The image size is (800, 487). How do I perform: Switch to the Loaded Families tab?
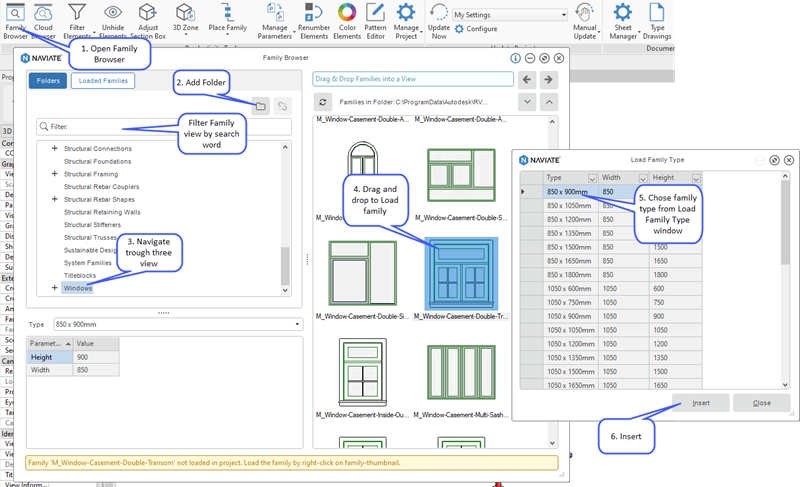pyautogui.click(x=103, y=80)
